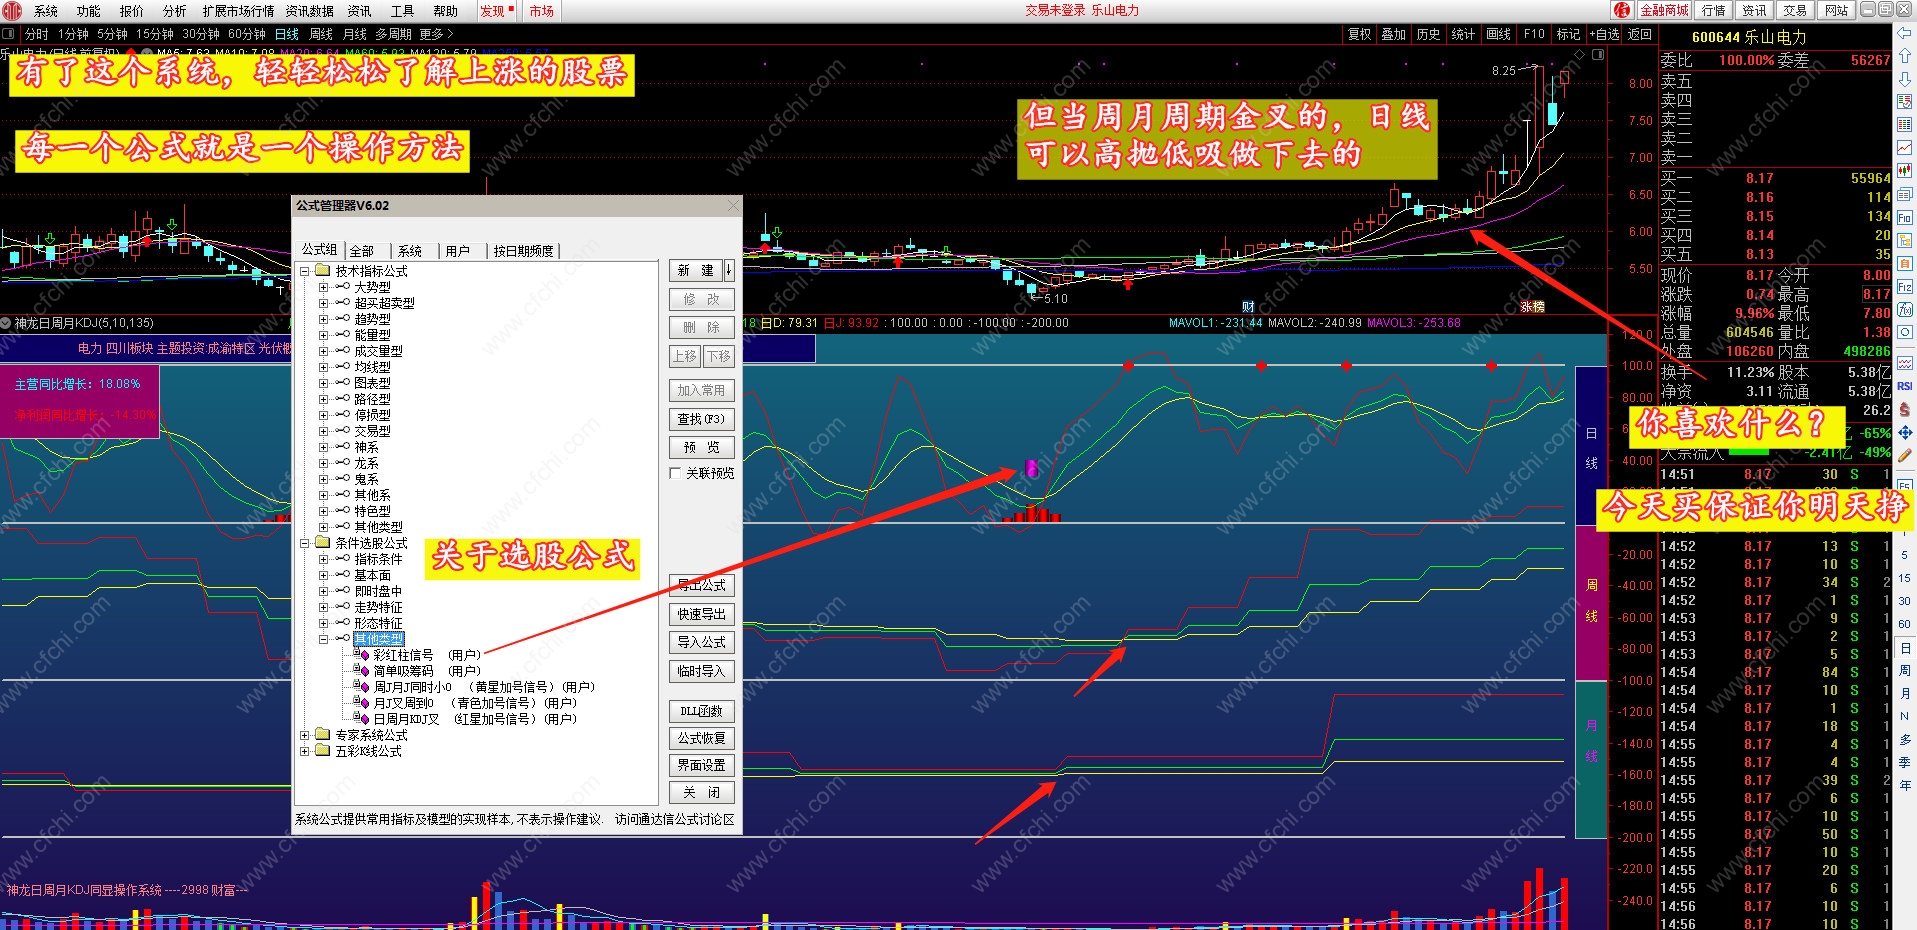Click the 画线 toolbar button
This screenshot has height=930, width=1917.
pyautogui.click(x=1499, y=34)
